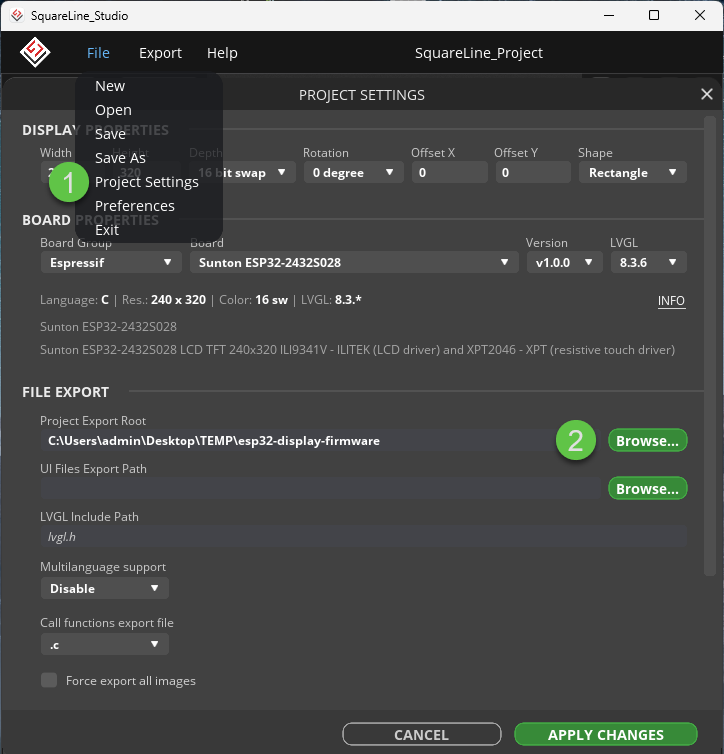Expand the Depth 16 bit swap dropdown
724x754 pixels.
pyautogui.click(x=242, y=172)
